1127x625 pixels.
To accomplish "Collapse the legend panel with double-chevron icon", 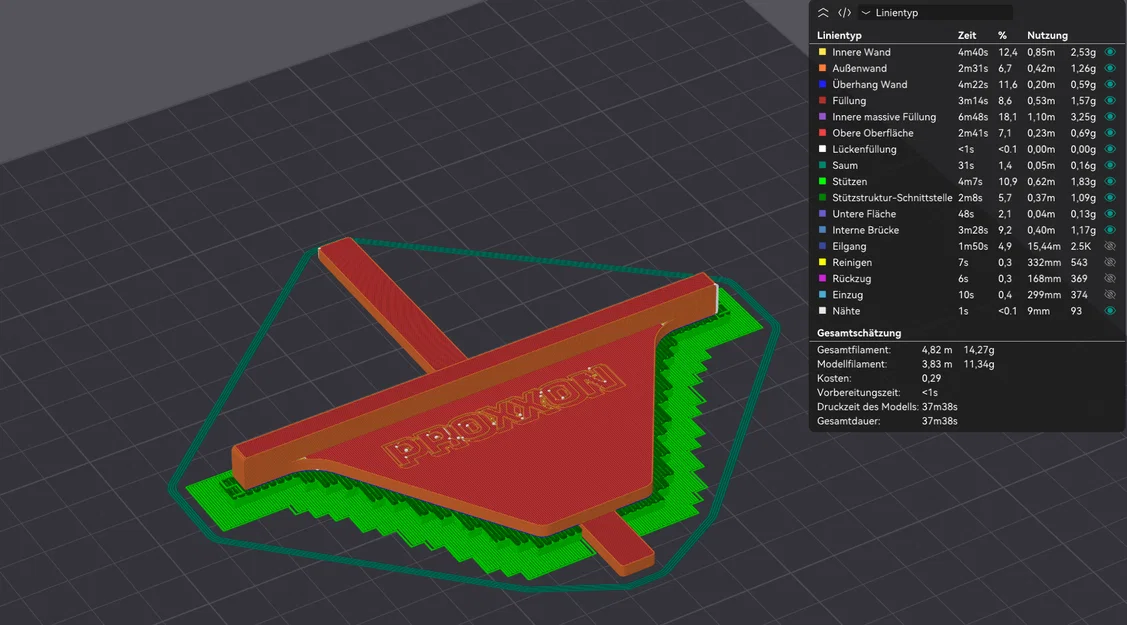I will tap(823, 13).
